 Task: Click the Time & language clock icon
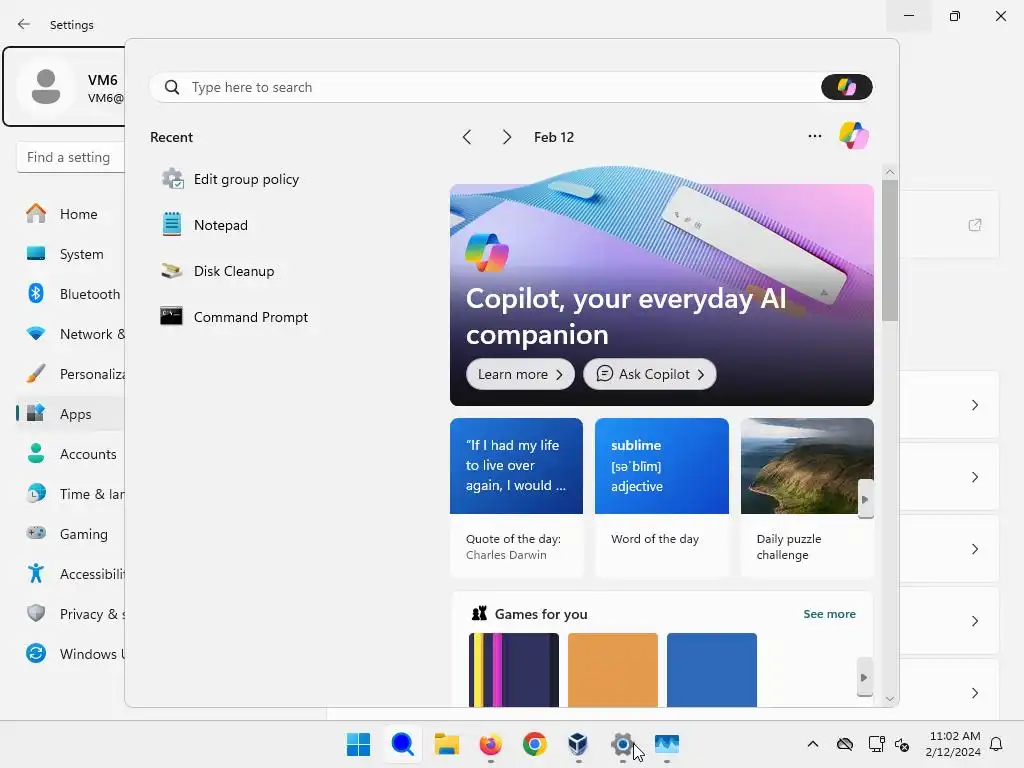[x=36, y=494]
